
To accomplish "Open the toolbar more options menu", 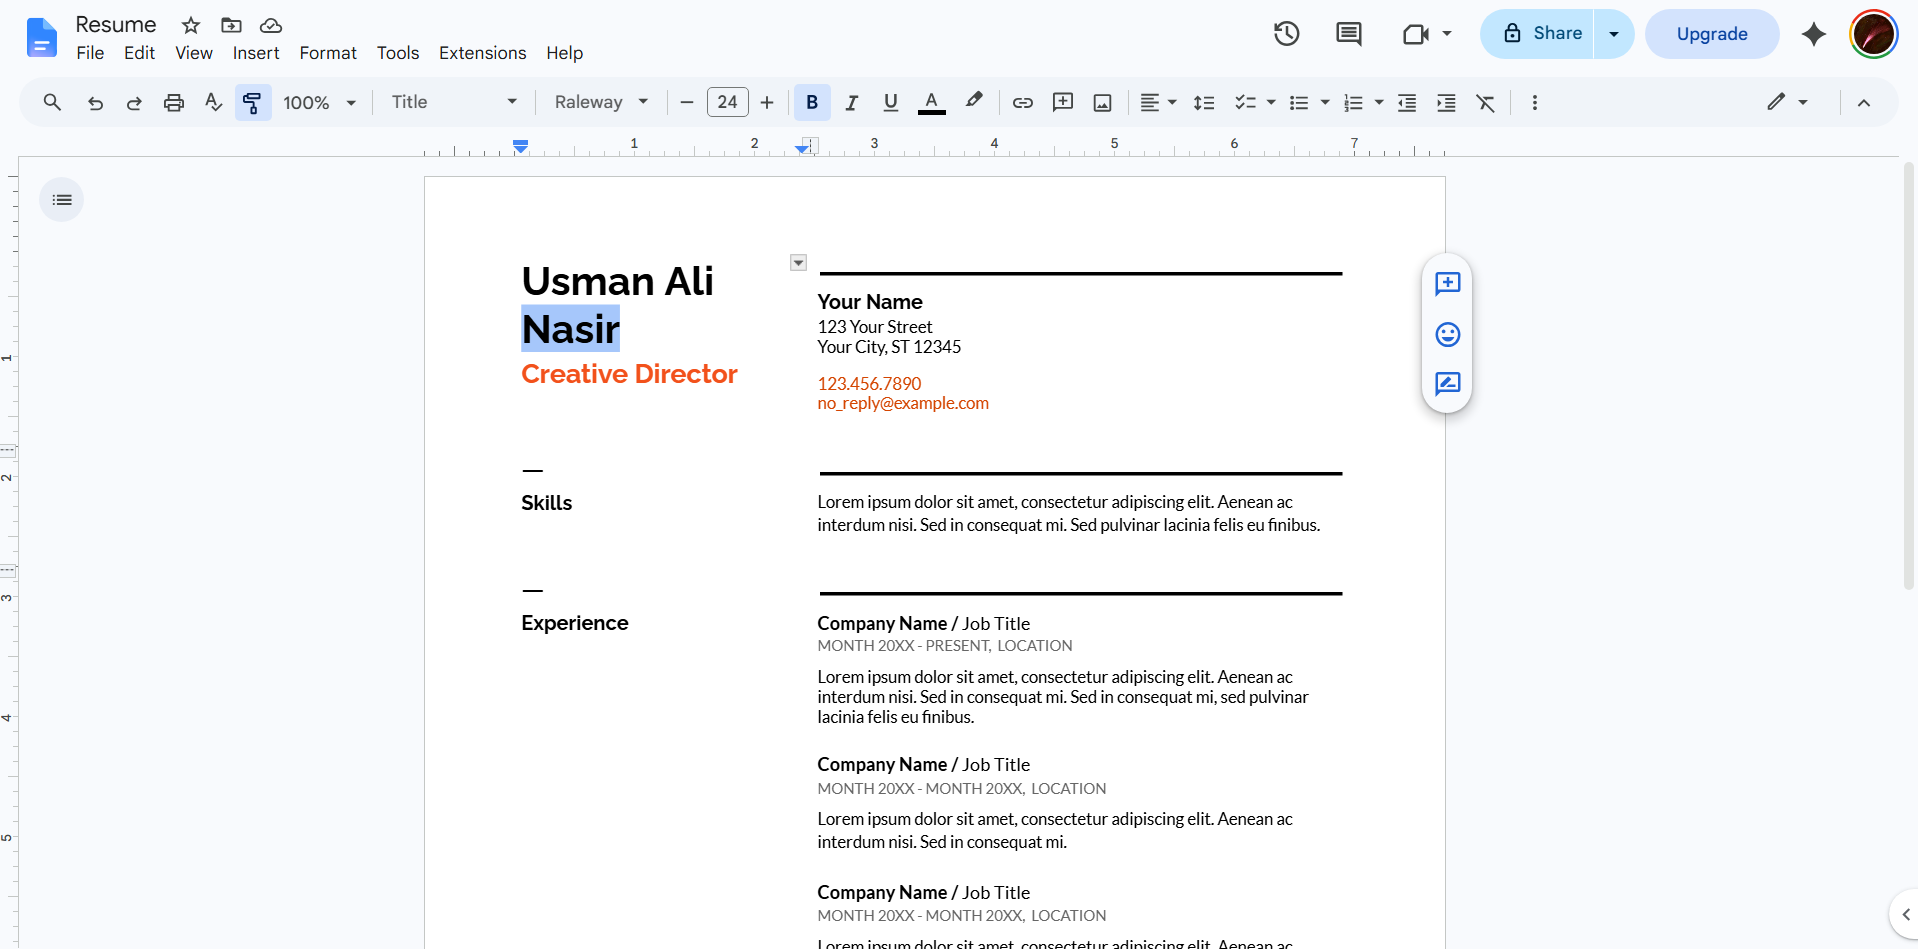I will click(x=1535, y=102).
